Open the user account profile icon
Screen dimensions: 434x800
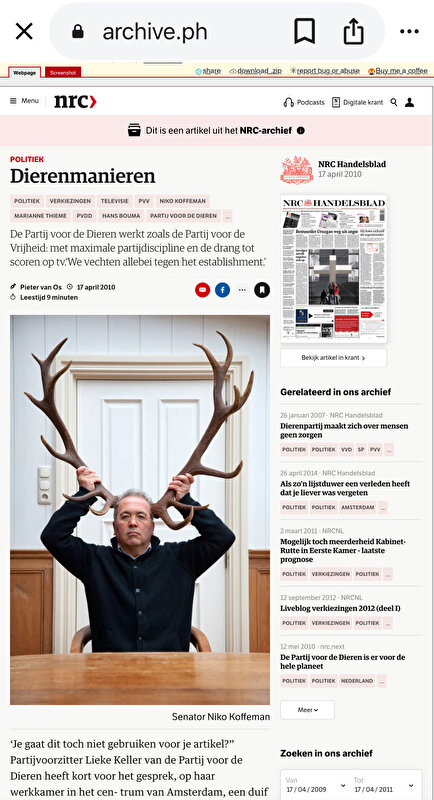(x=410, y=102)
